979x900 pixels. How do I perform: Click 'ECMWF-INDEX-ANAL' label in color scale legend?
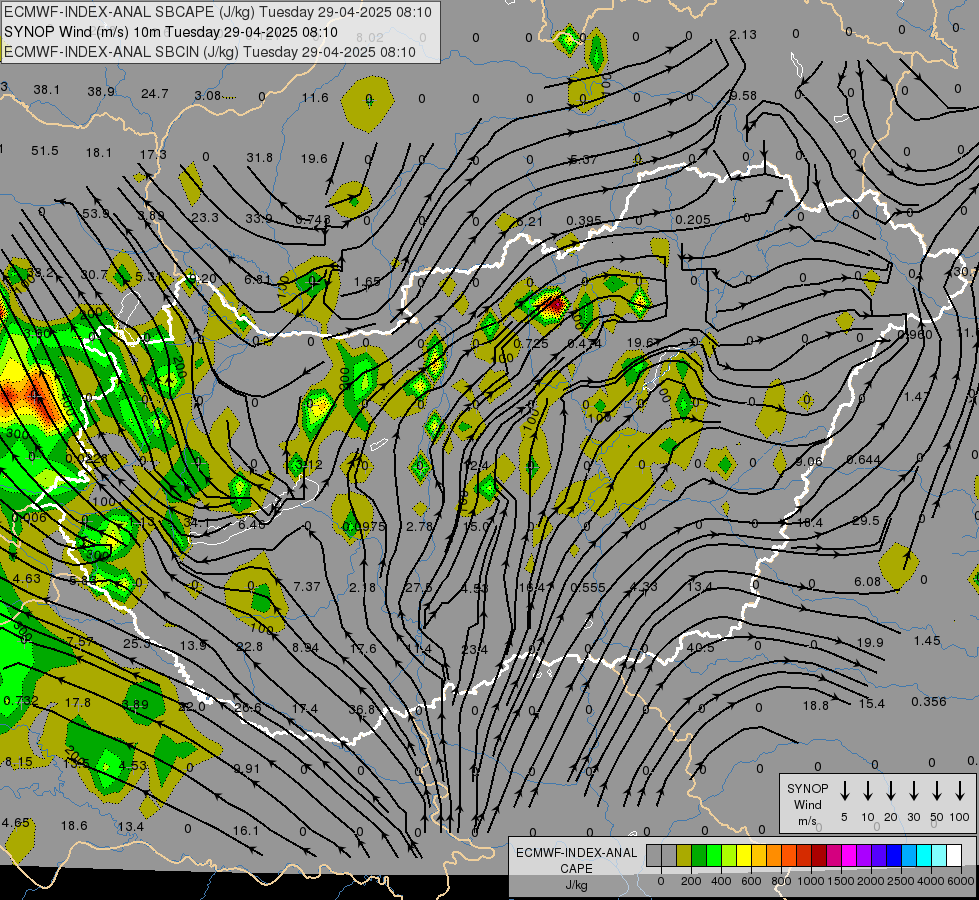pos(576,853)
